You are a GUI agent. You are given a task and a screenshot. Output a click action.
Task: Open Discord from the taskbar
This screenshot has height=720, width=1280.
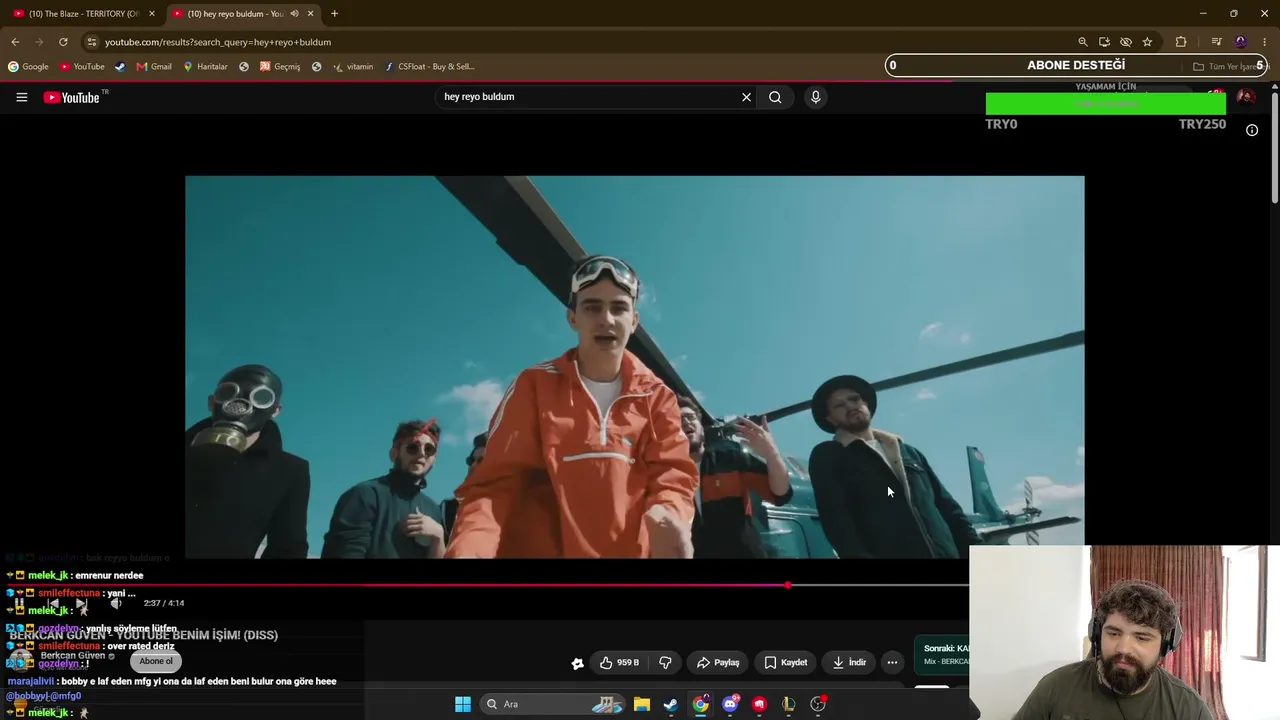click(x=730, y=704)
